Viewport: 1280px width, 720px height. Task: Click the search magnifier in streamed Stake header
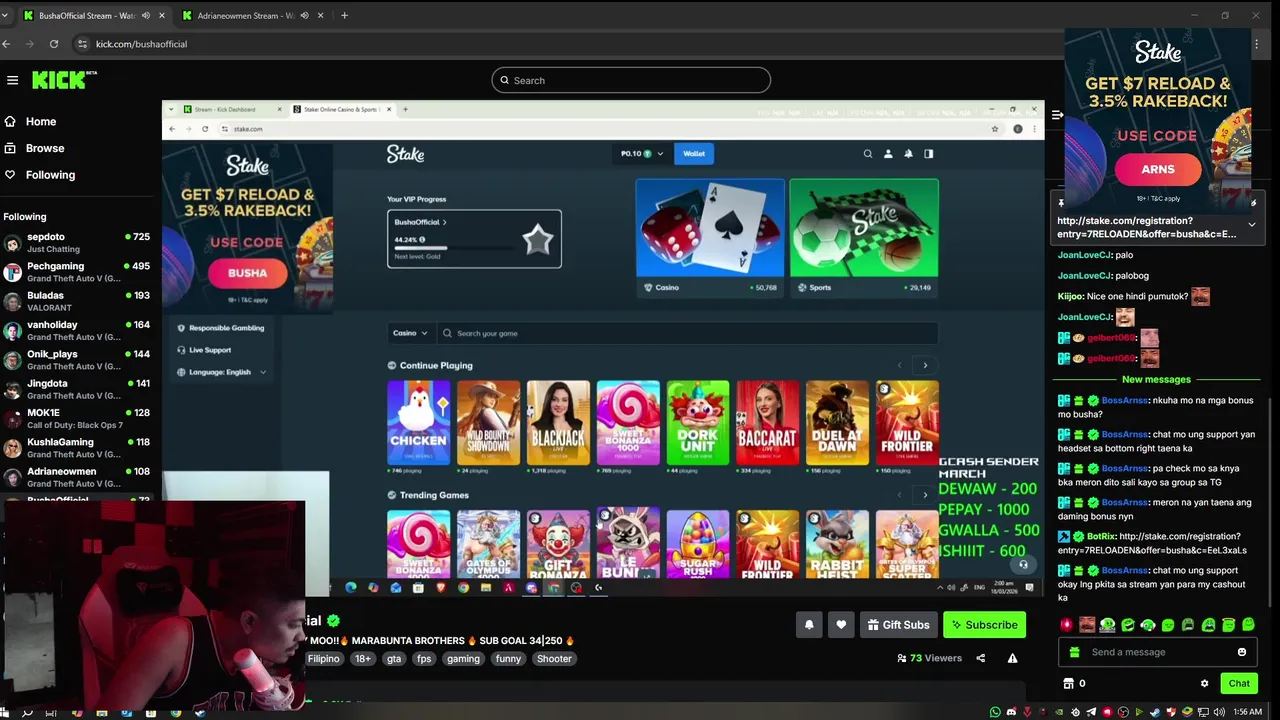coord(868,154)
